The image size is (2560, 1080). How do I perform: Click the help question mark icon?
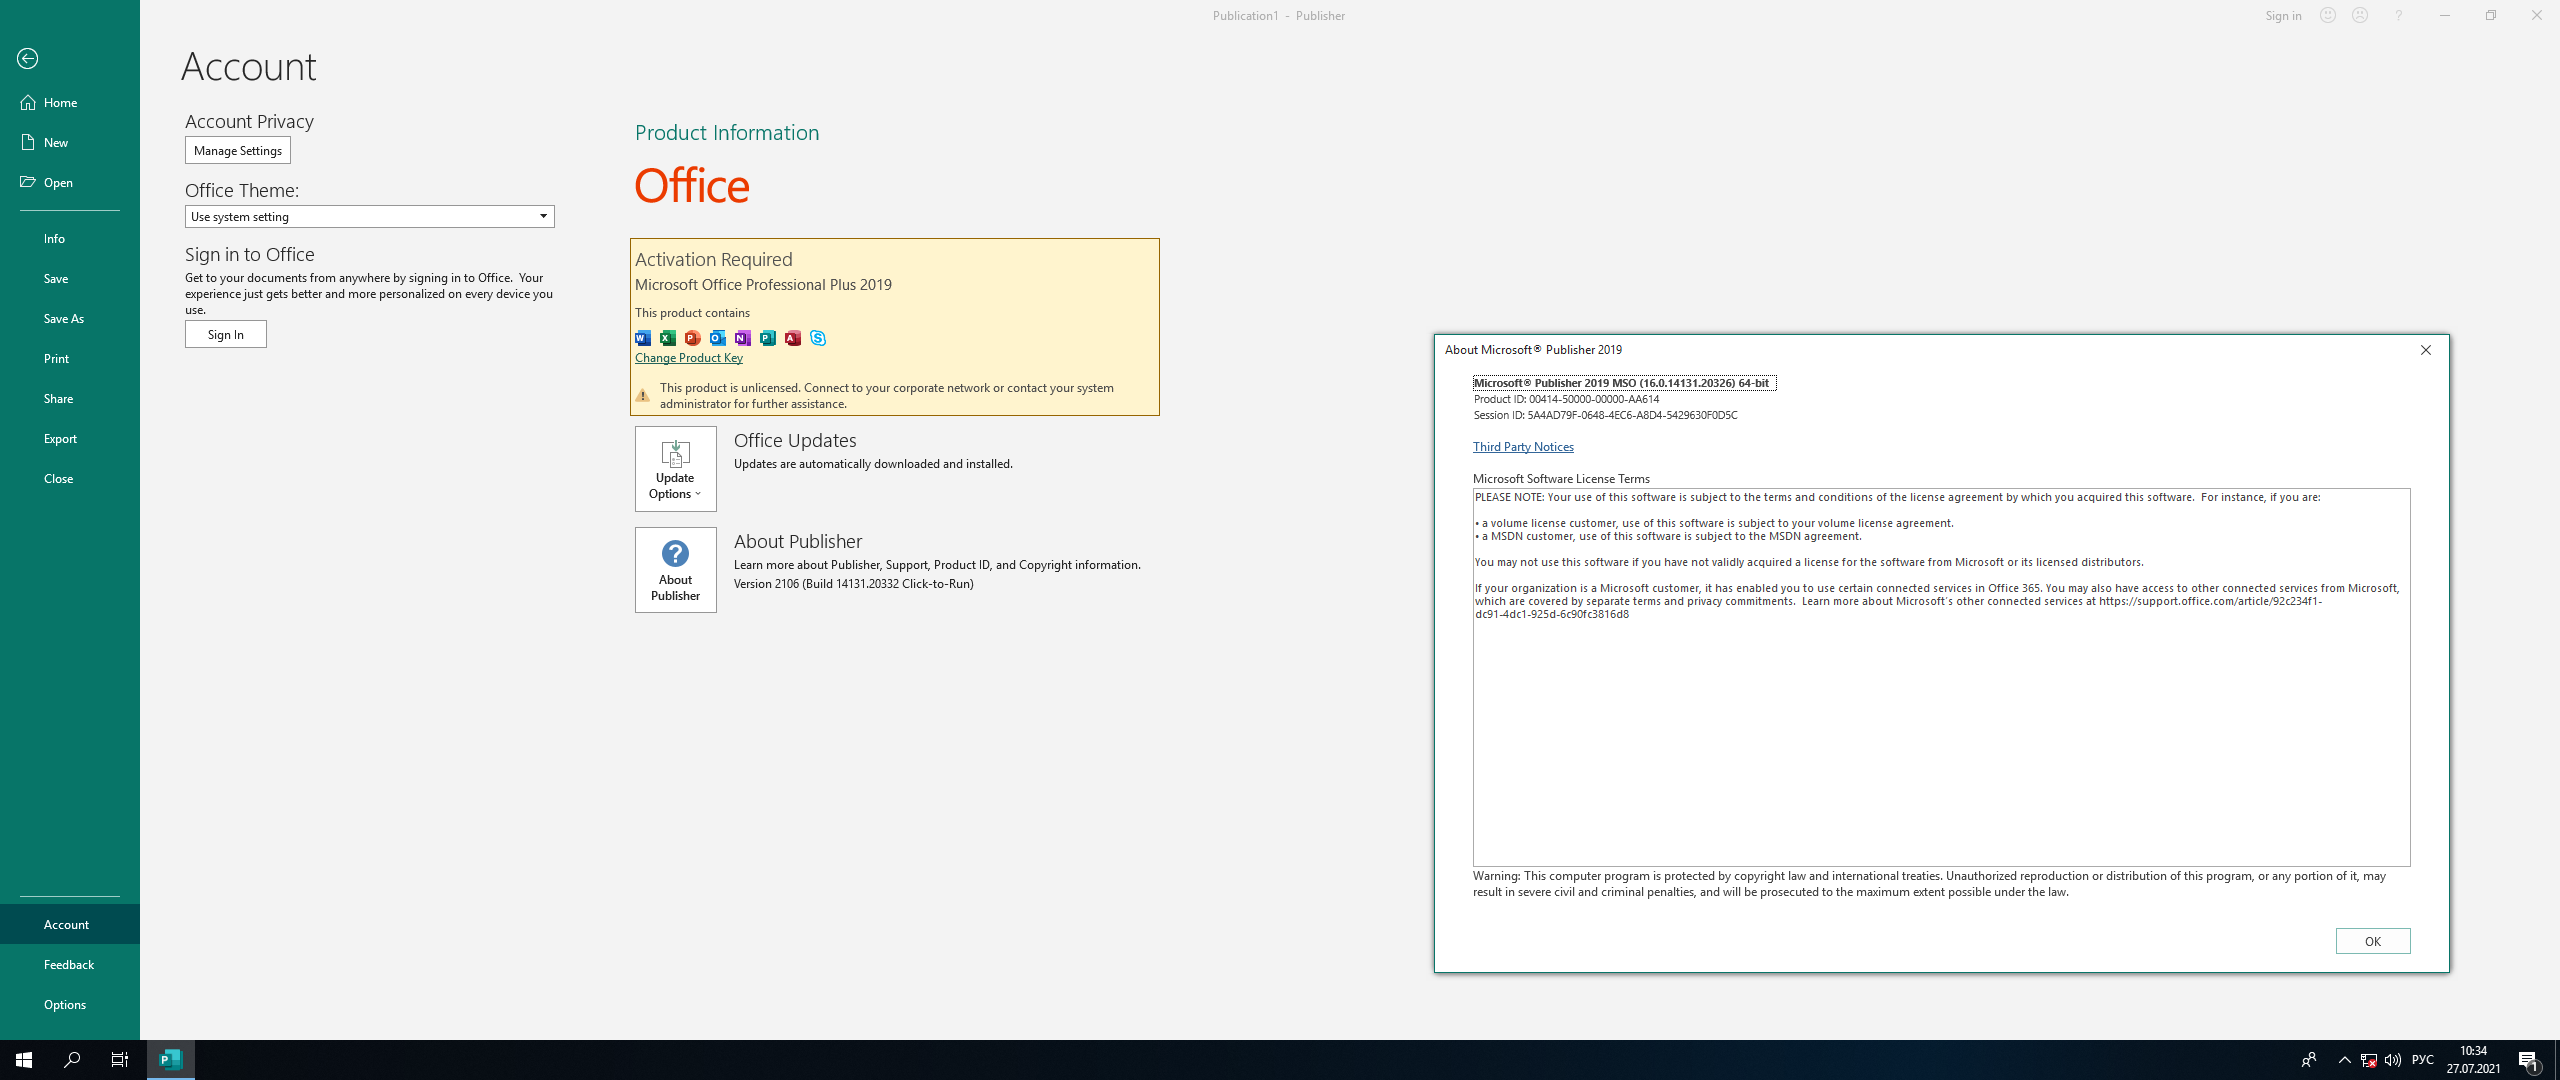[2398, 15]
